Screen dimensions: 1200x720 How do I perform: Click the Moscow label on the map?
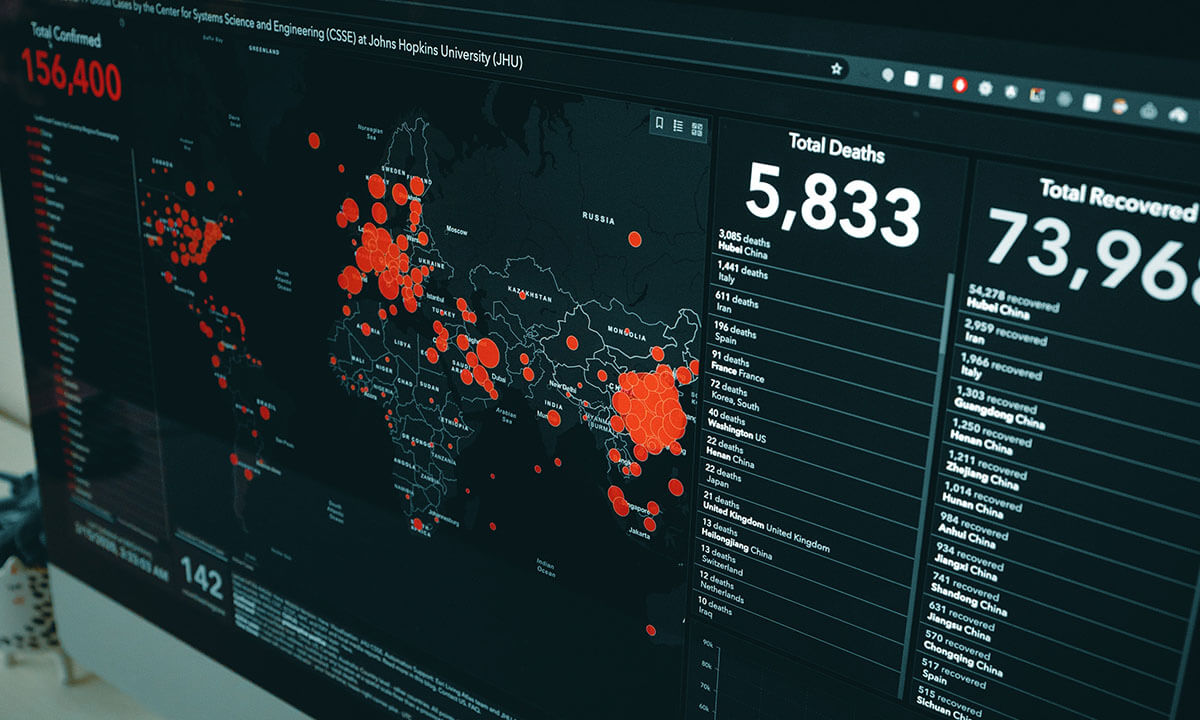457,231
